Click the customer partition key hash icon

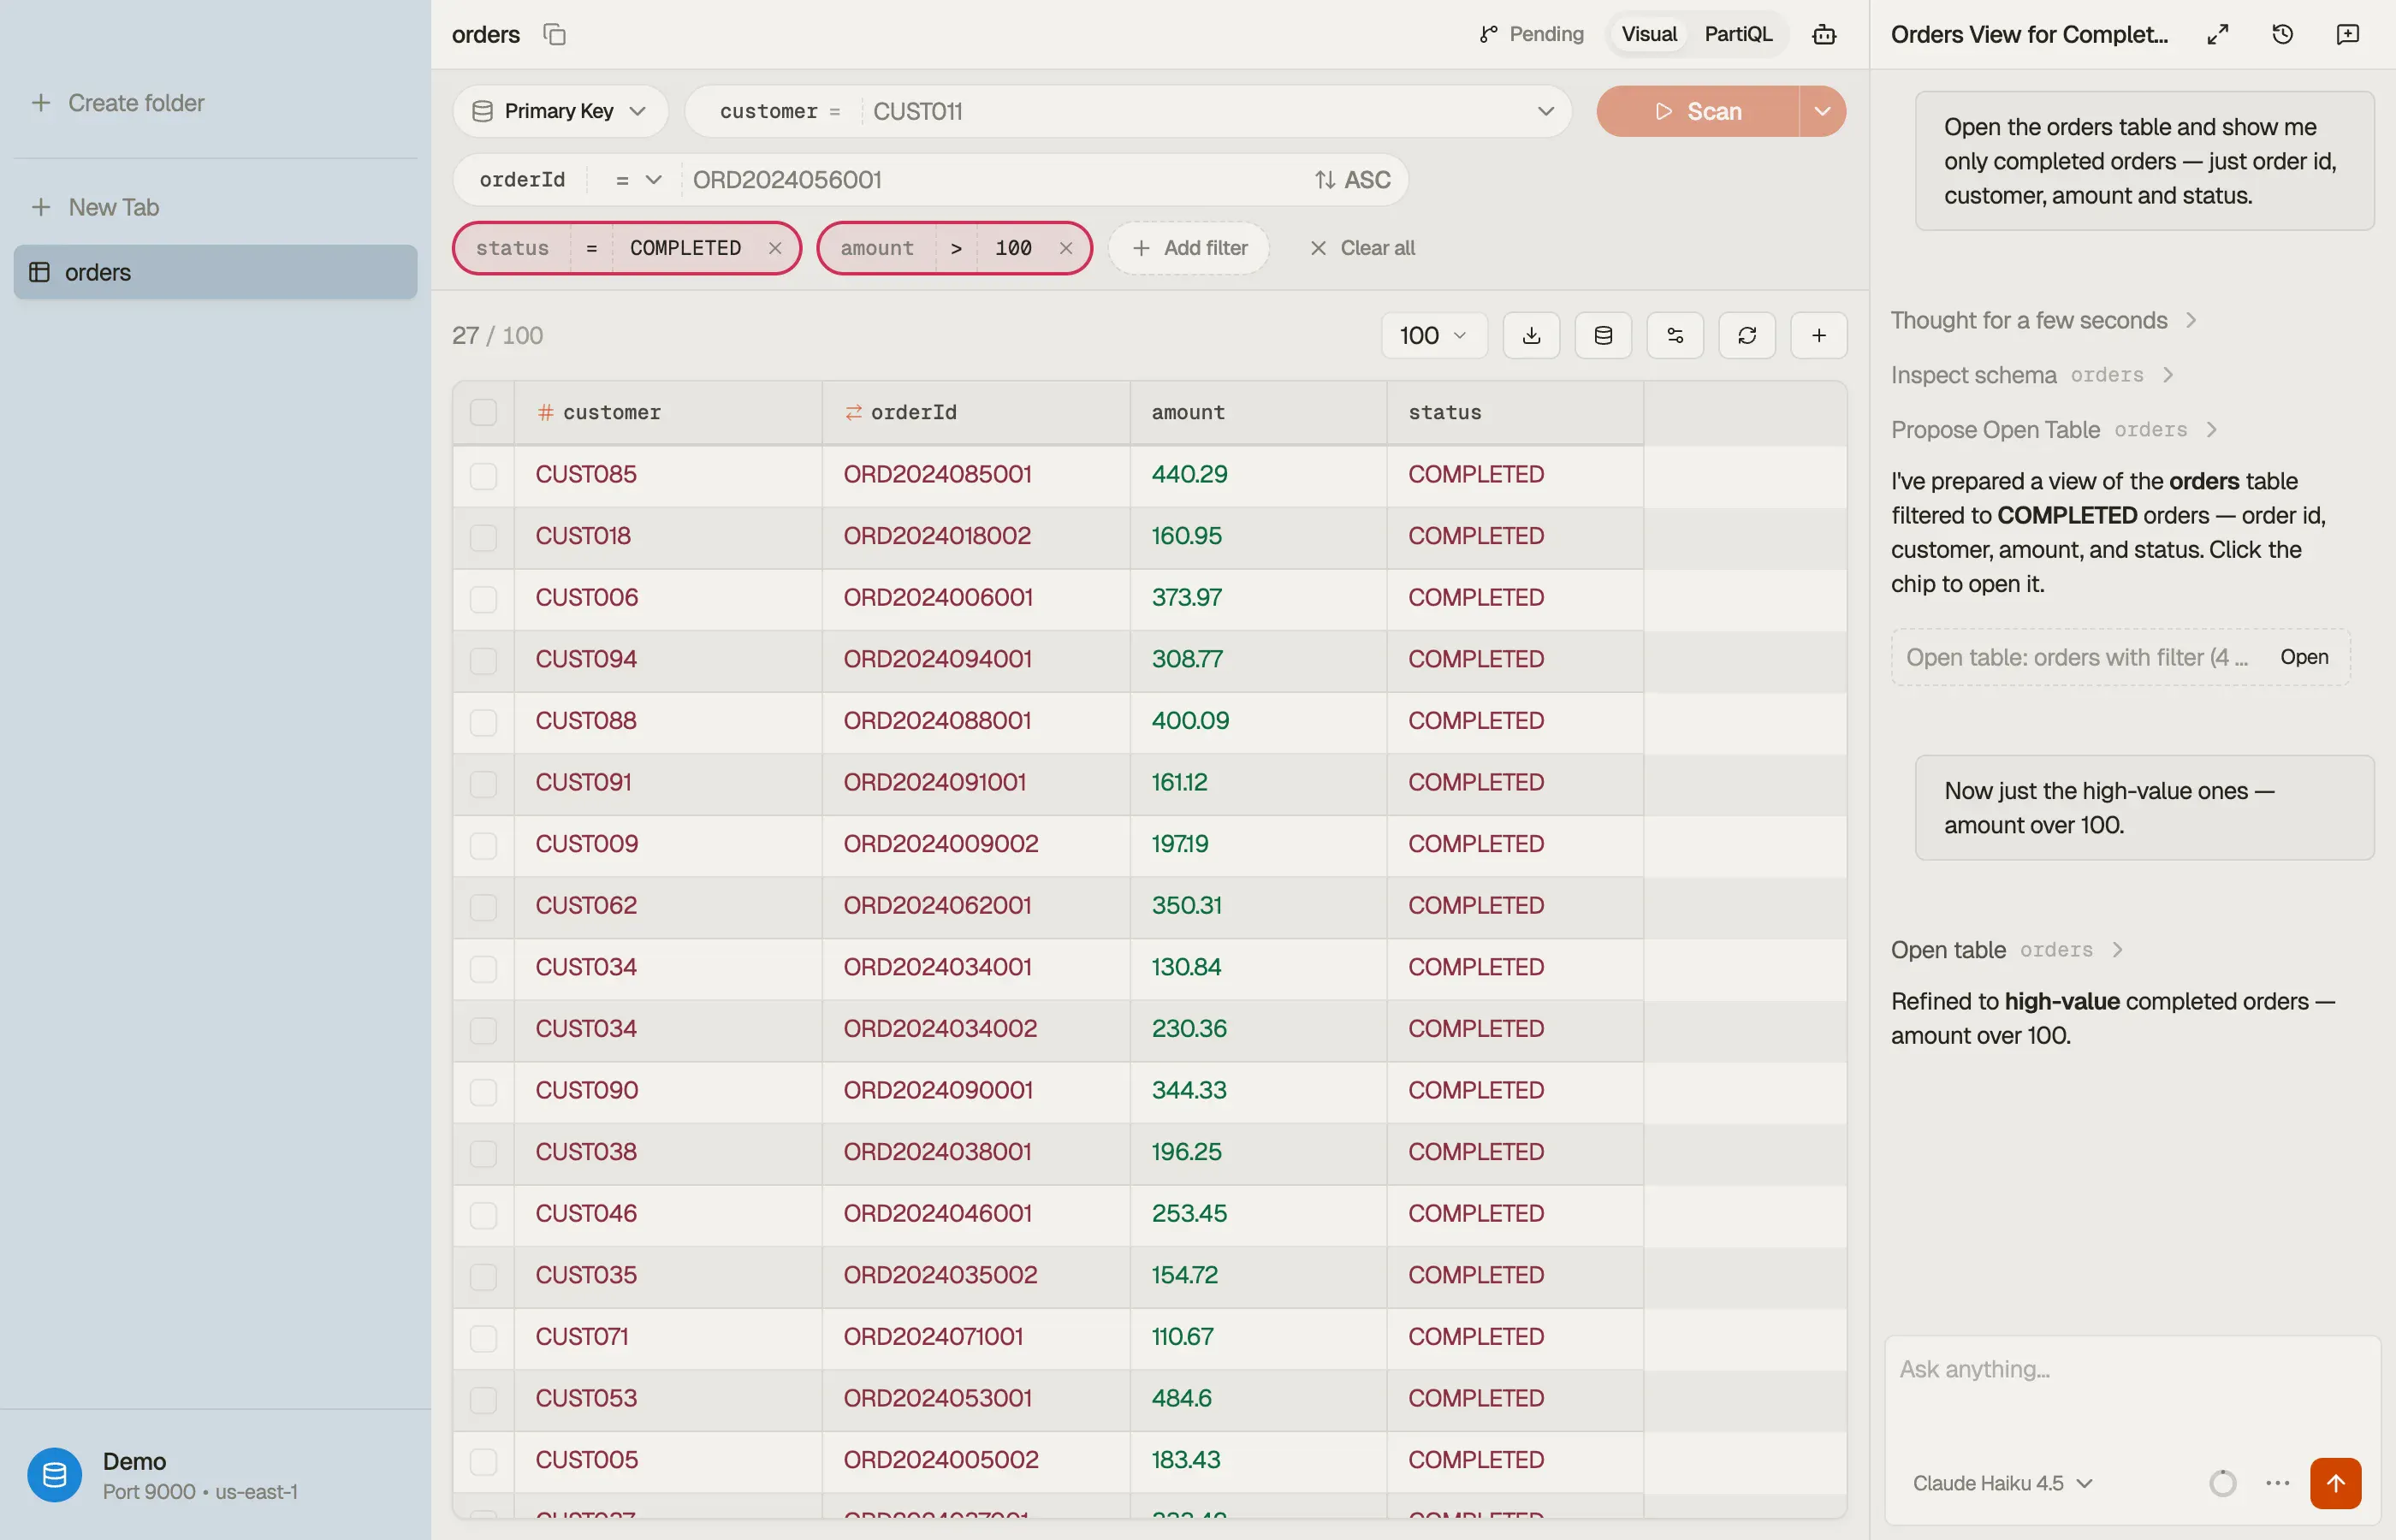(545, 412)
